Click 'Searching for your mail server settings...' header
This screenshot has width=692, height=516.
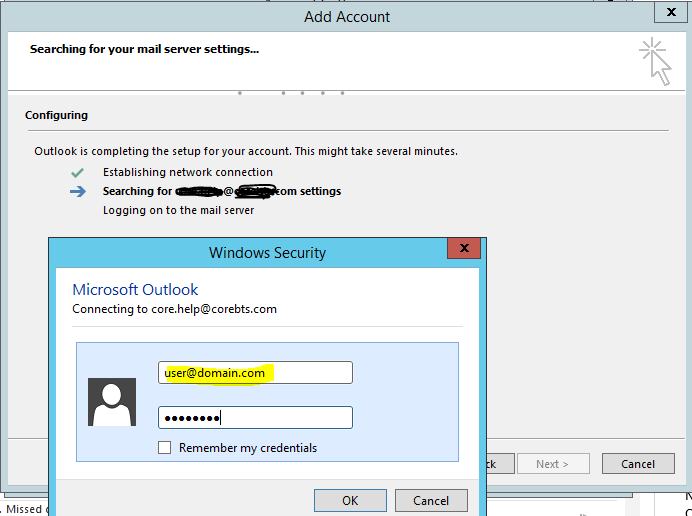coord(144,49)
